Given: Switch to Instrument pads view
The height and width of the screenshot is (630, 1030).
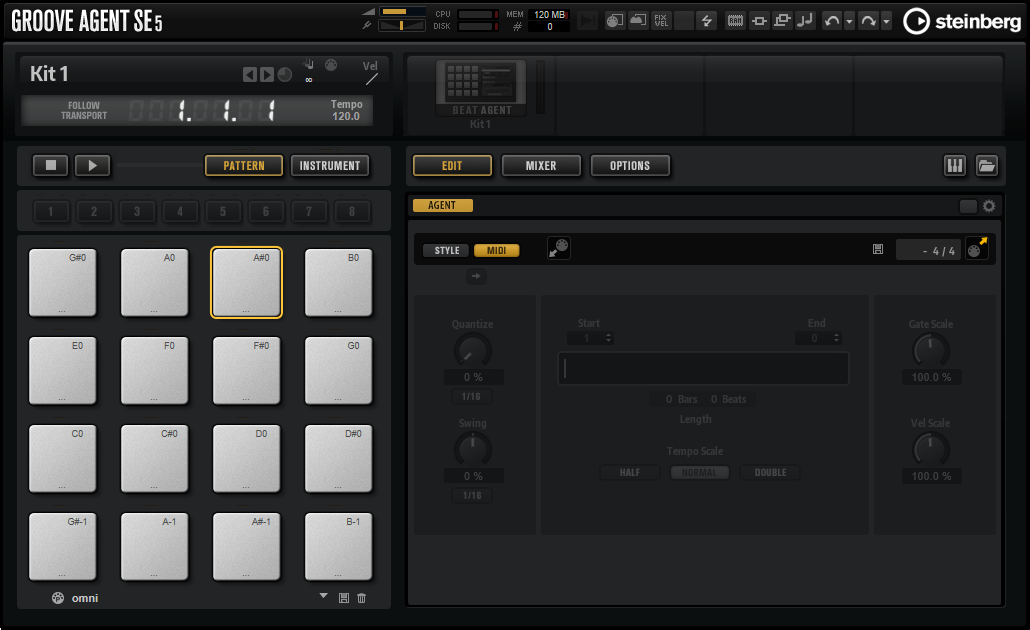Looking at the screenshot, I should click(330, 166).
